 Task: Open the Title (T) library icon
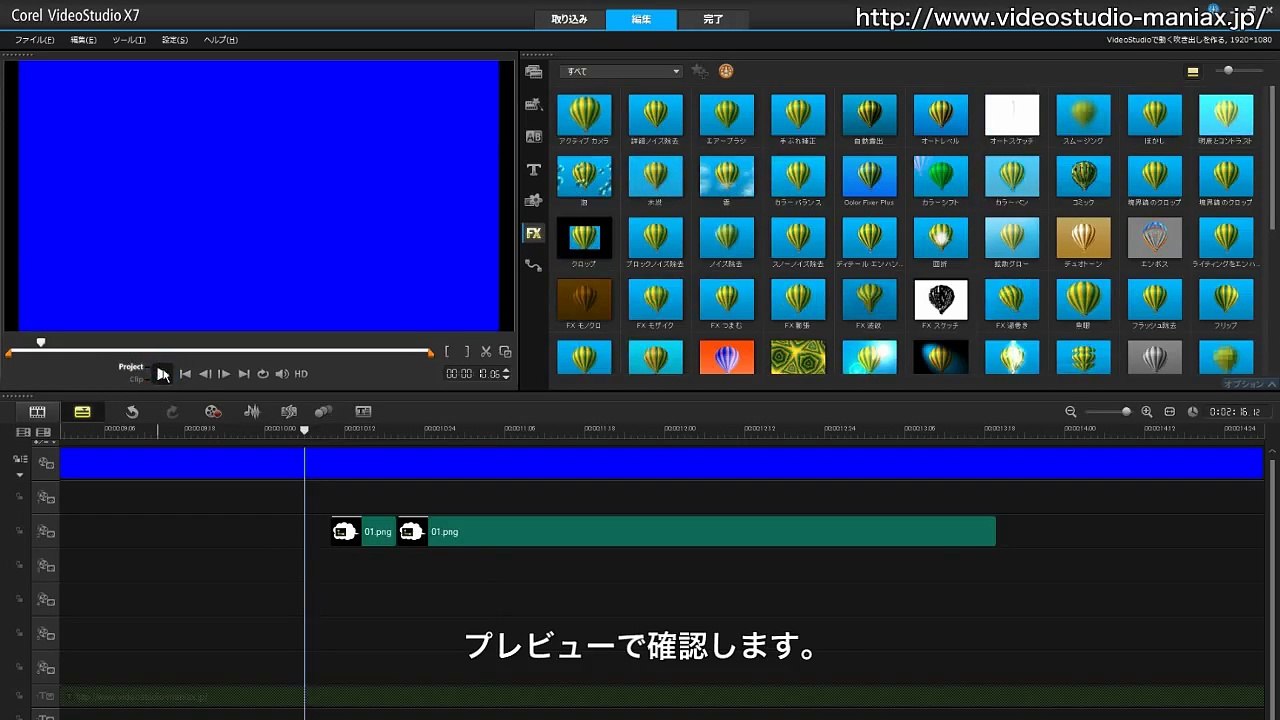534,170
